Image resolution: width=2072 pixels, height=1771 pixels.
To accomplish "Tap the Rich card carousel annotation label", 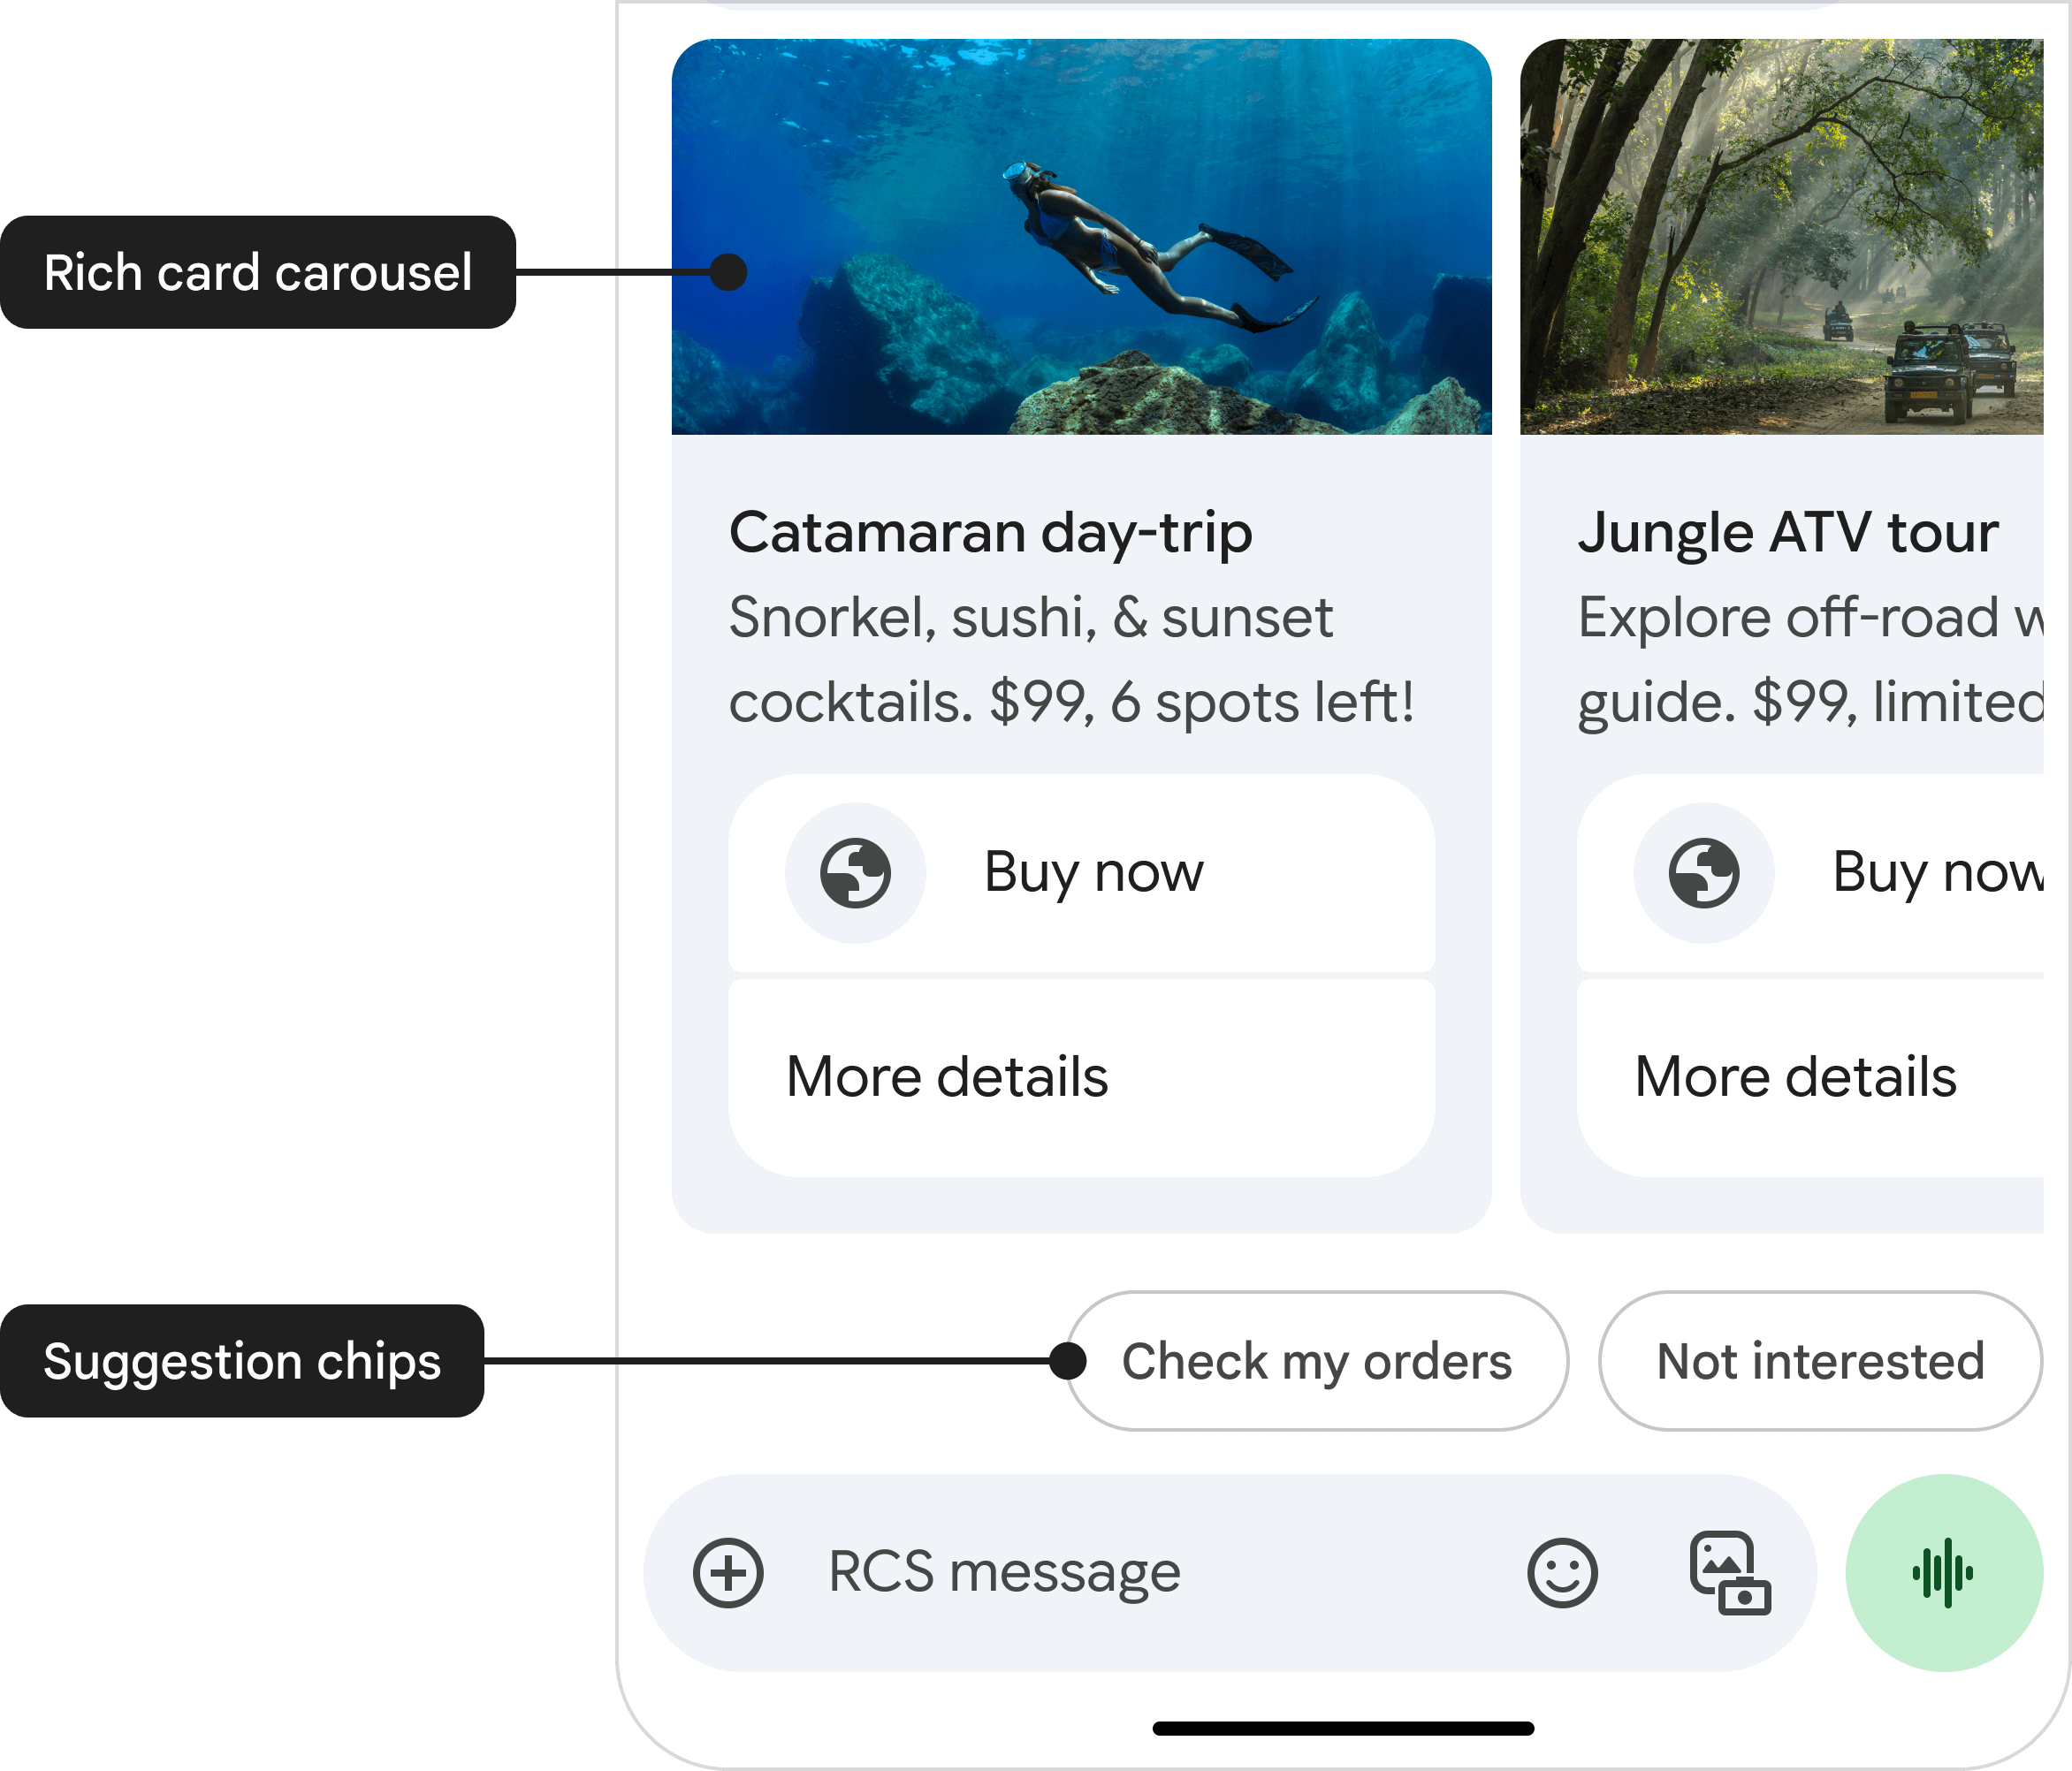I will [x=259, y=272].
